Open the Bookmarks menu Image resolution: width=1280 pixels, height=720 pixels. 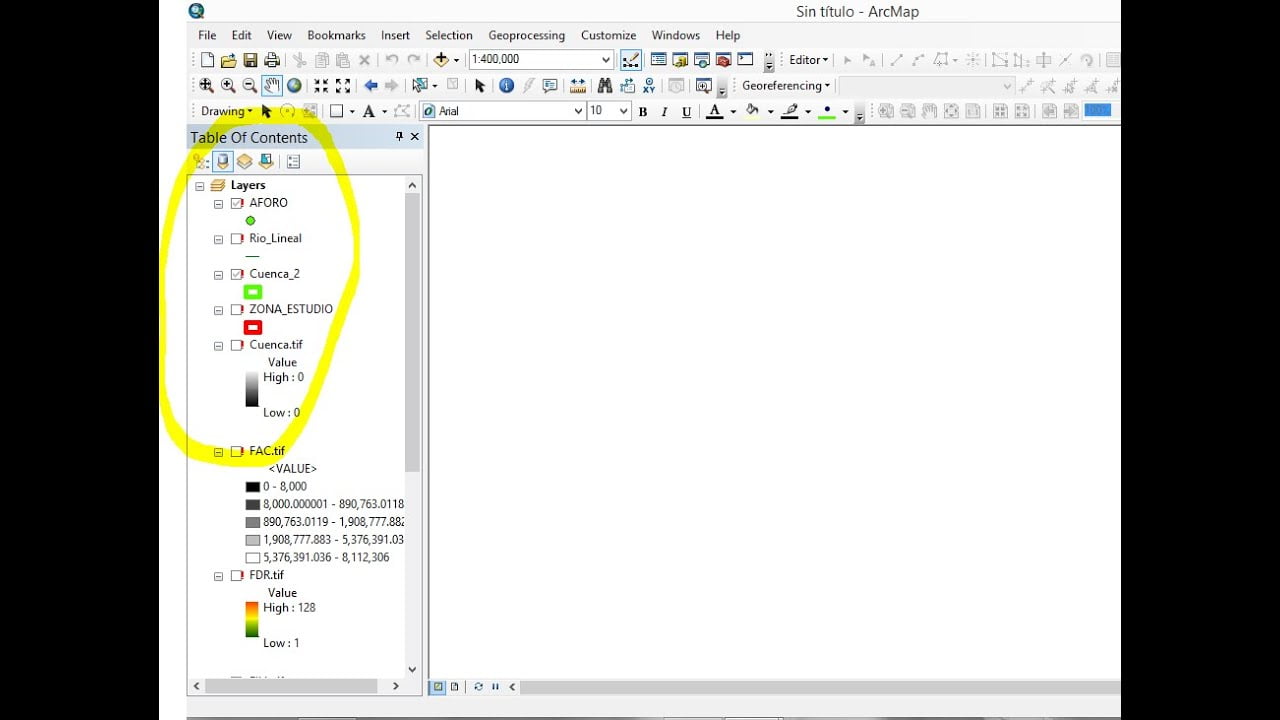(x=336, y=35)
